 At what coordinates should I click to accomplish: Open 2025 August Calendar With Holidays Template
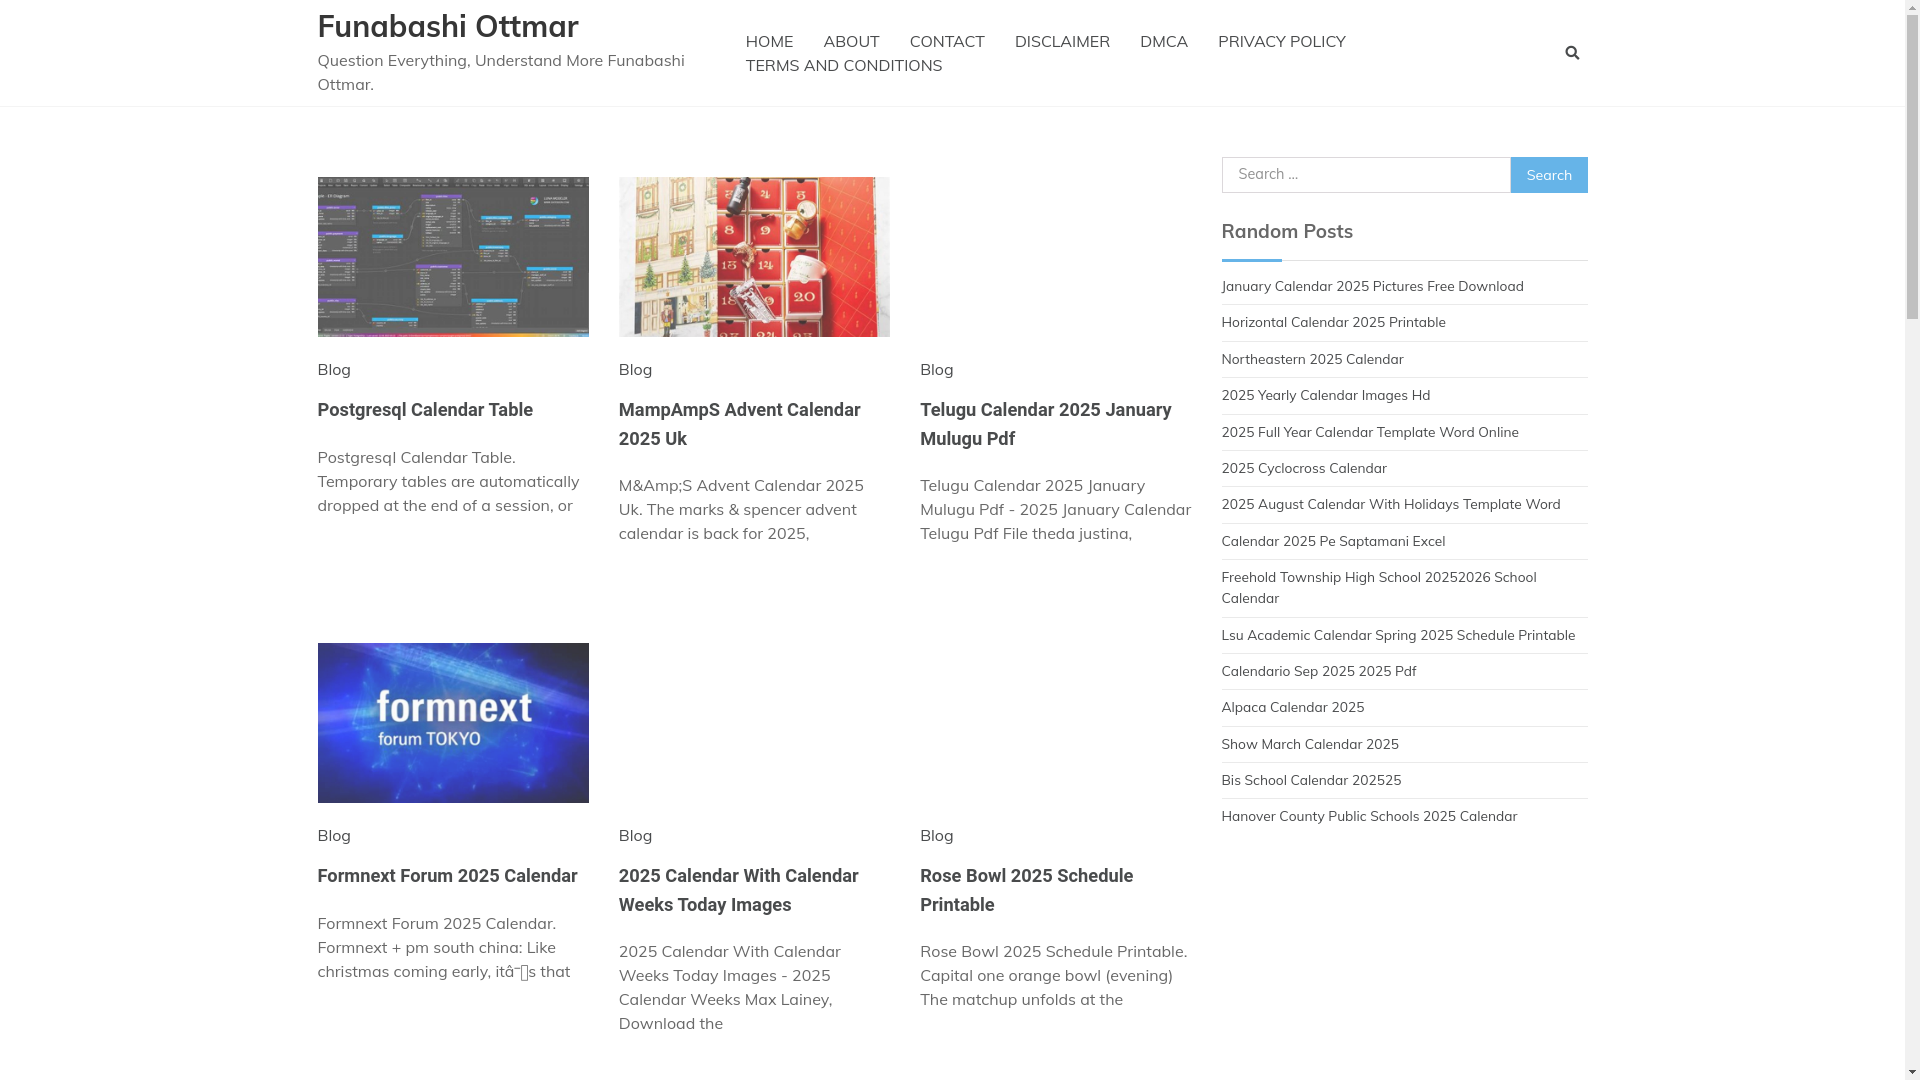(x=1390, y=504)
